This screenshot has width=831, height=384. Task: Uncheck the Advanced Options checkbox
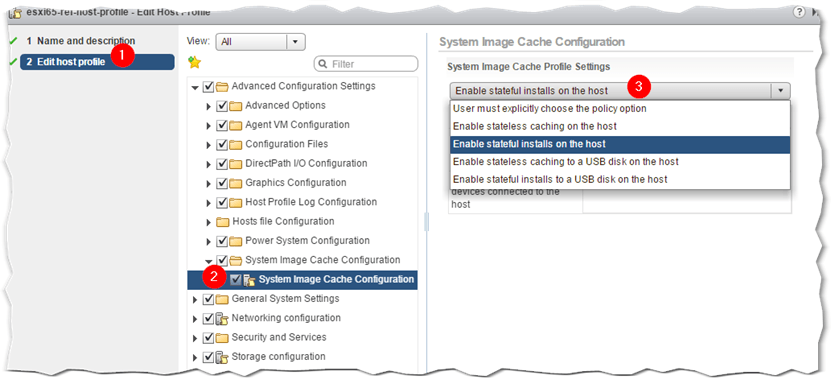tap(223, 106)
